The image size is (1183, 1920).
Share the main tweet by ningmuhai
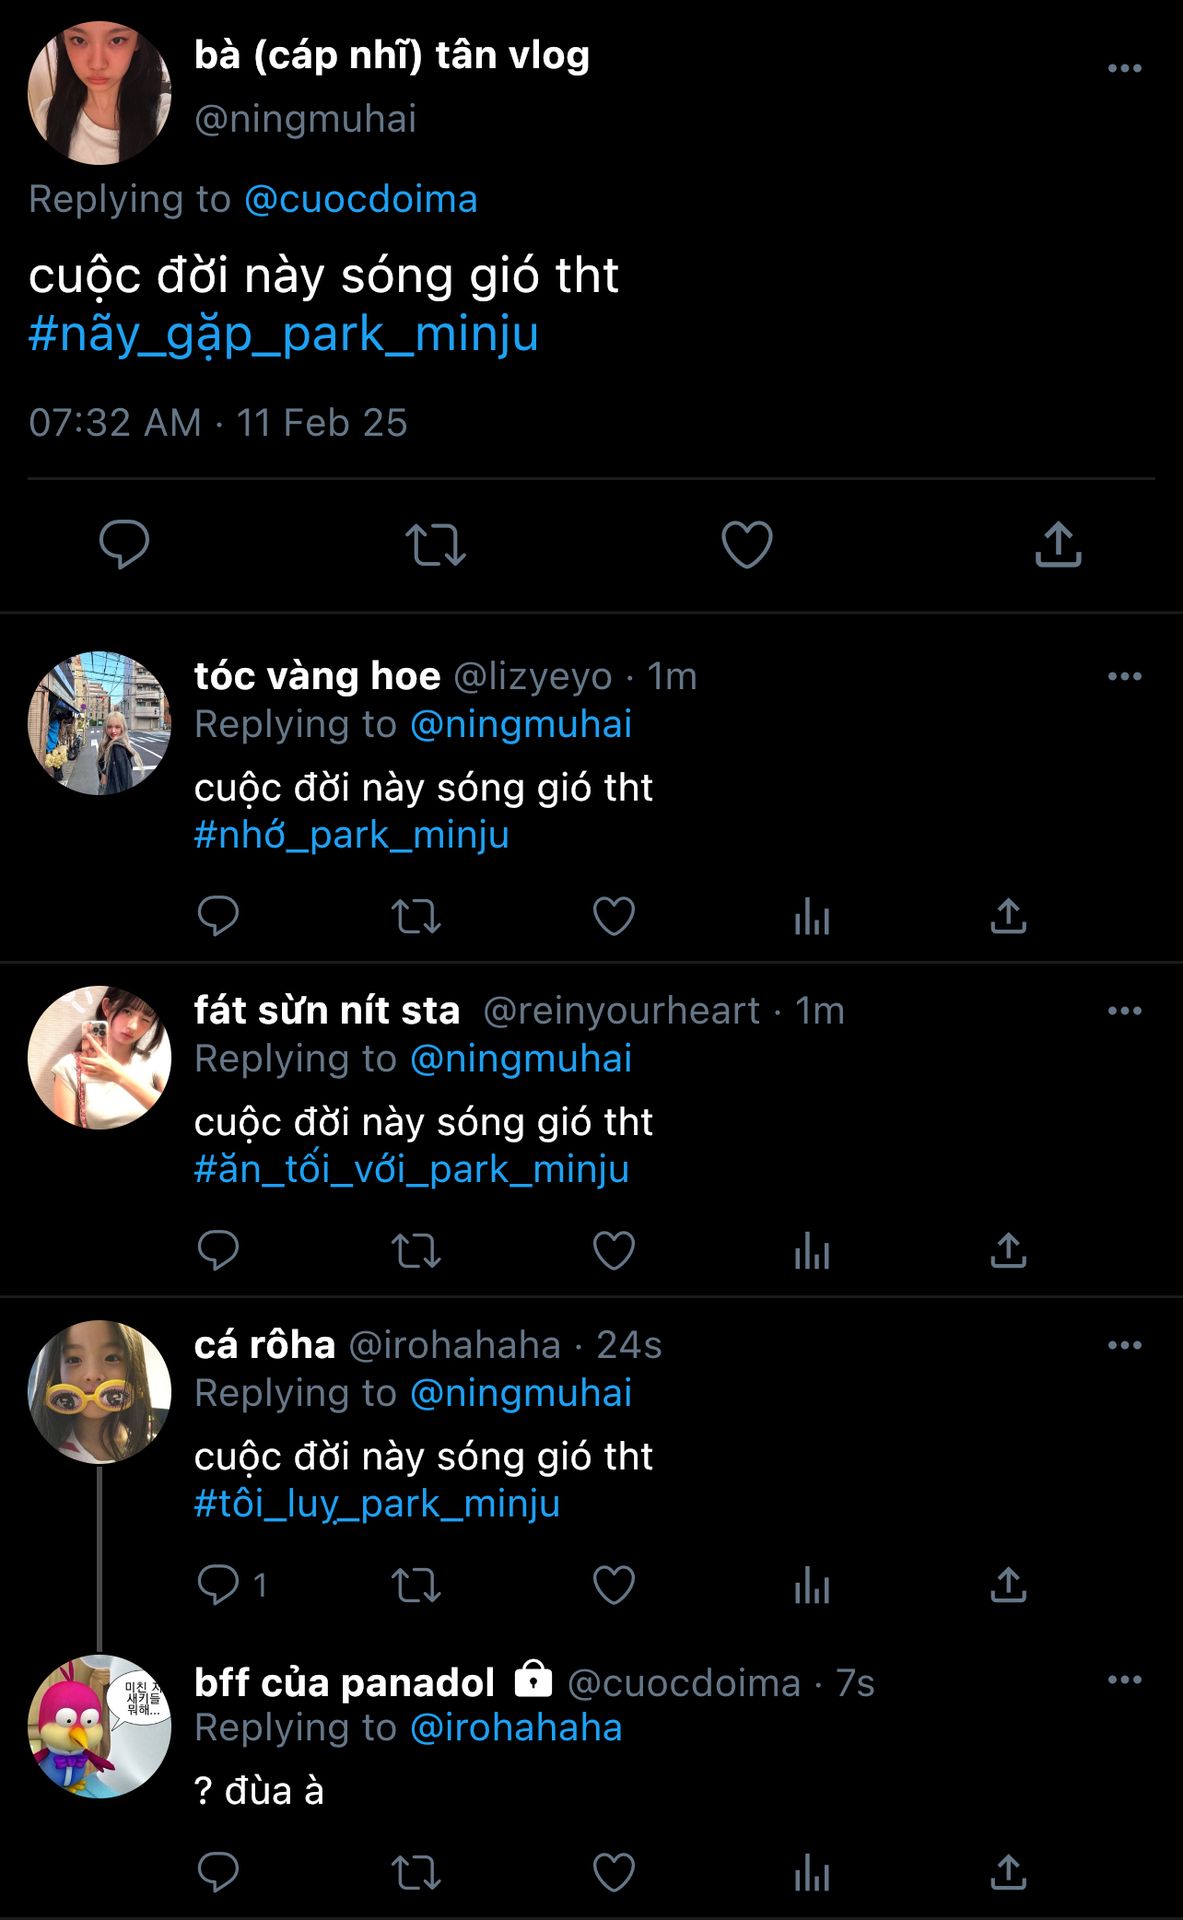(x=1058, y=545)
